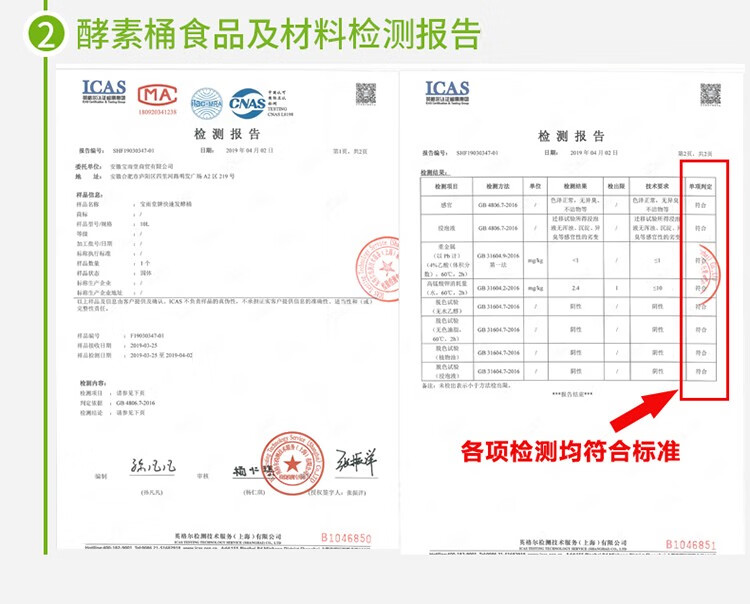Screen dimensions: 750x604
Task: Click the red round stamp beside the signatures
Action: 292,463
